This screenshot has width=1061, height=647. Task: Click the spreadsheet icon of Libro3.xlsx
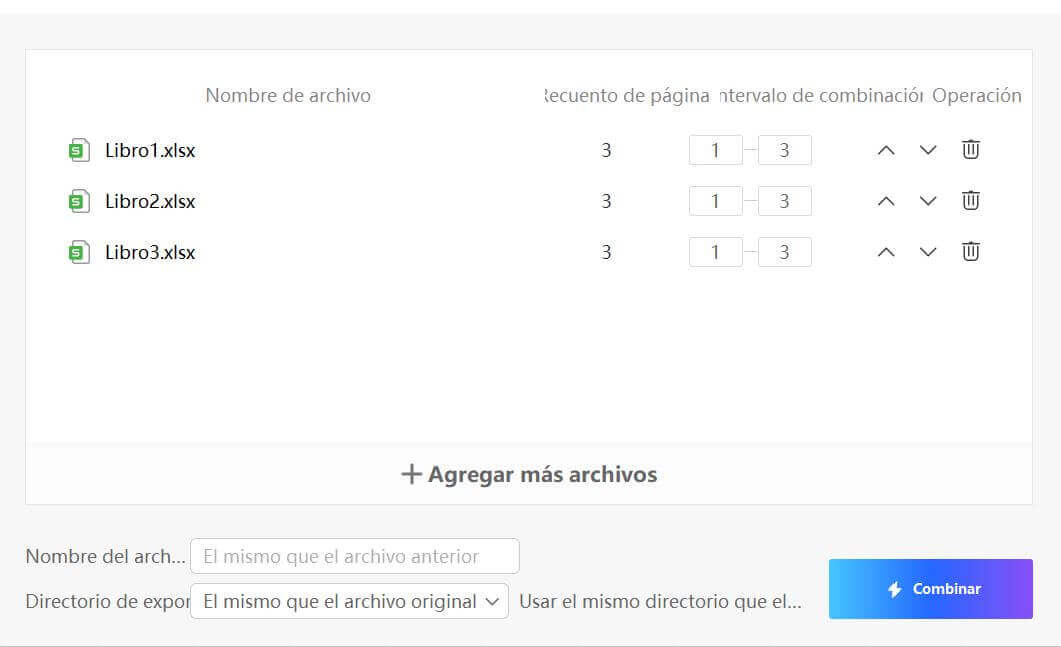pos(79,252)
